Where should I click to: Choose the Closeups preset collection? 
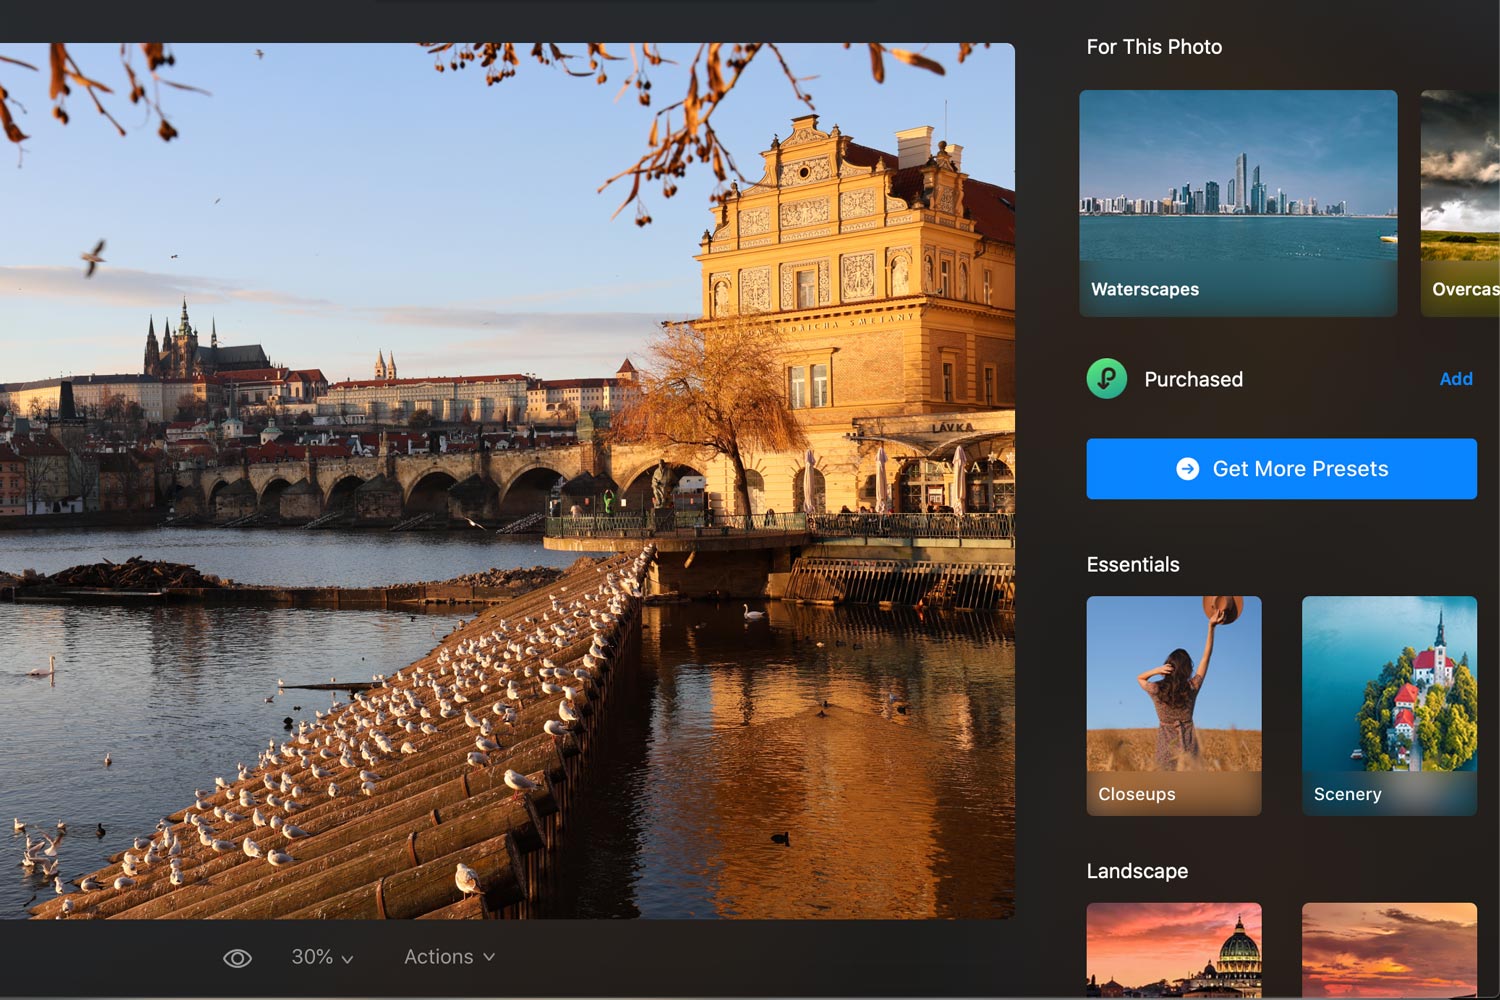[x=1174, y=705]
